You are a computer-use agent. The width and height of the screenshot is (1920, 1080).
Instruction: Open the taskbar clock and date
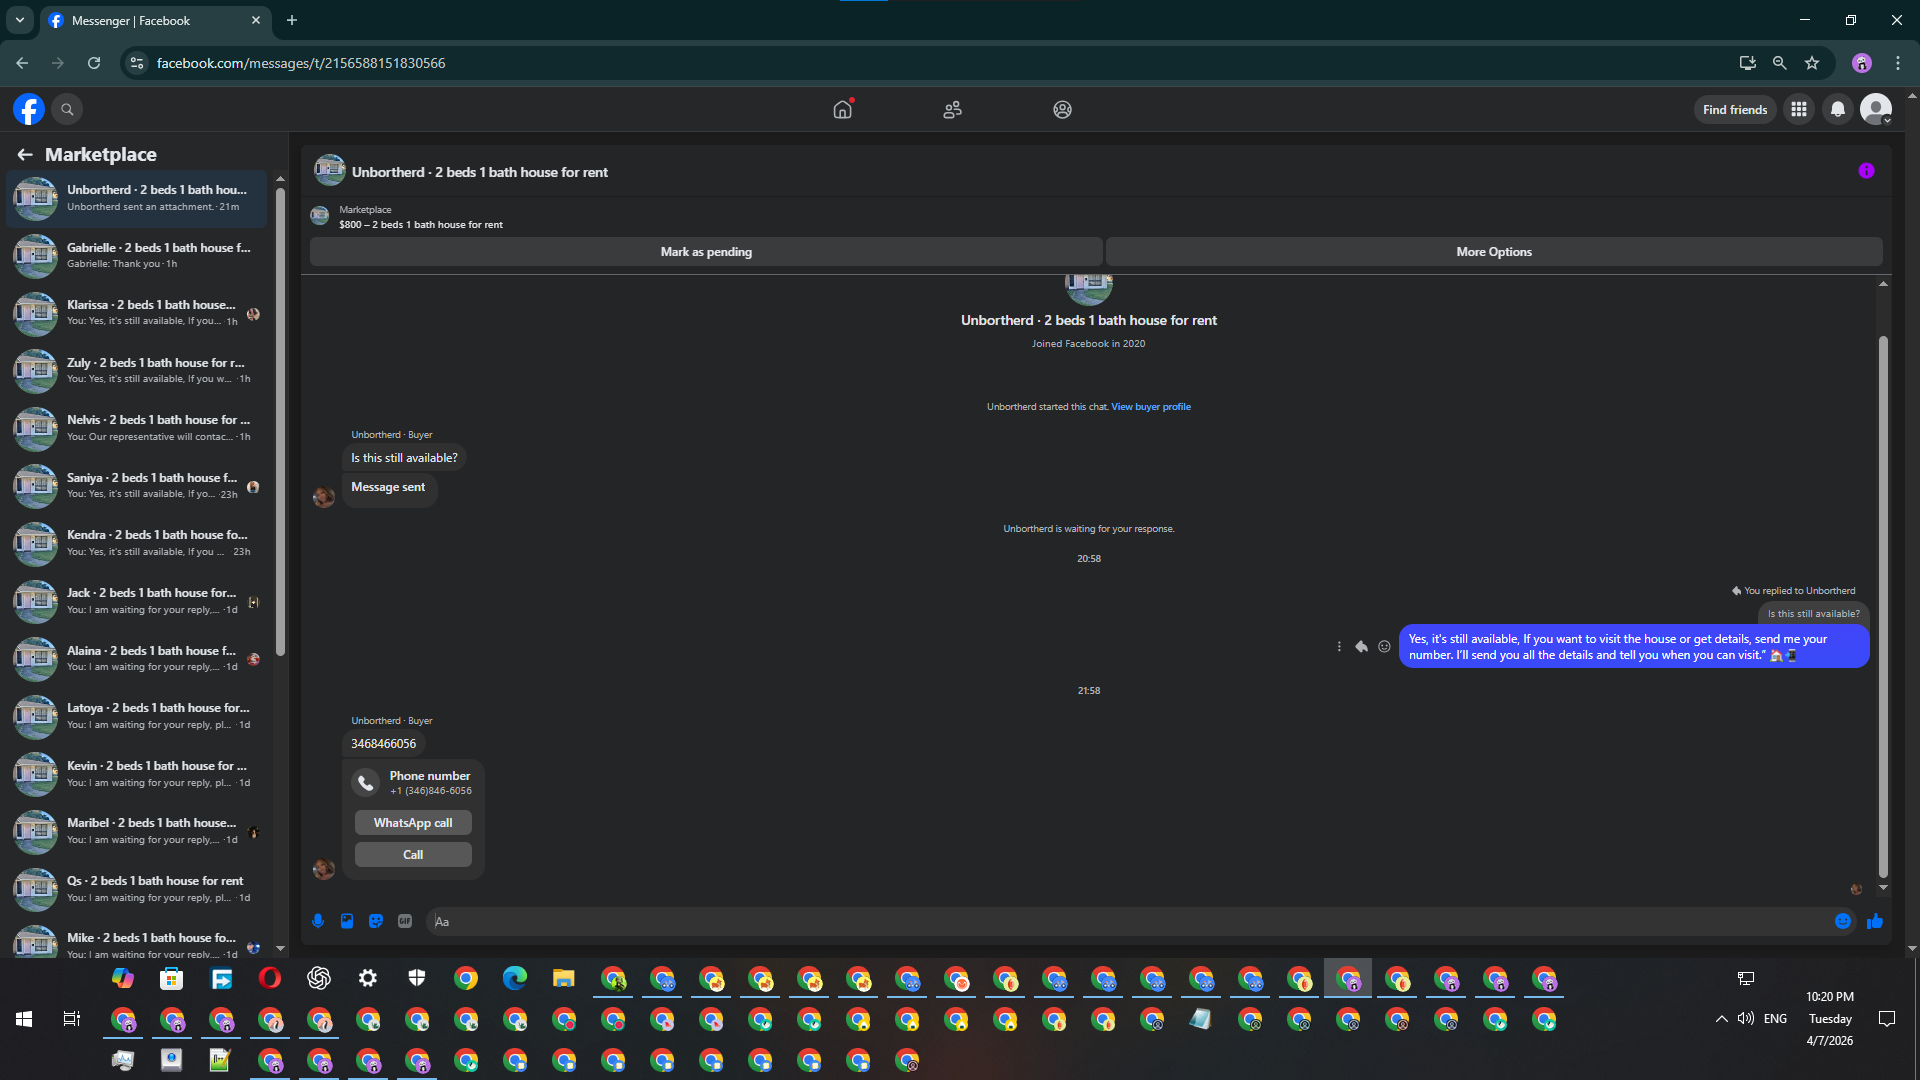click(x=1830, y=1019)
